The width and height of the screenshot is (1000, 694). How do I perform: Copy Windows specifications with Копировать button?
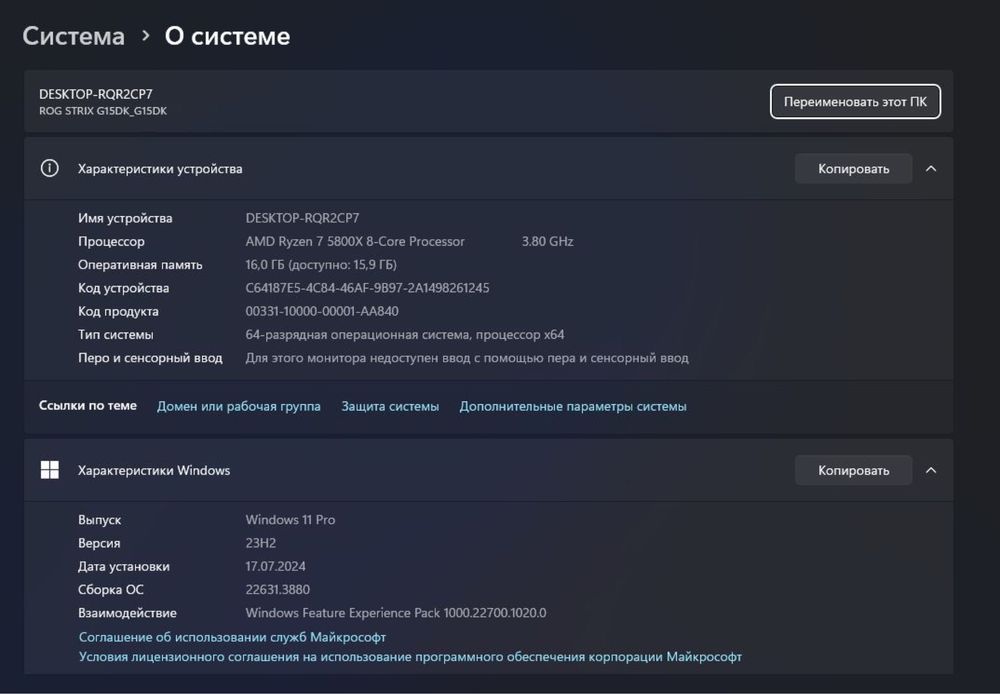point(853,470)
